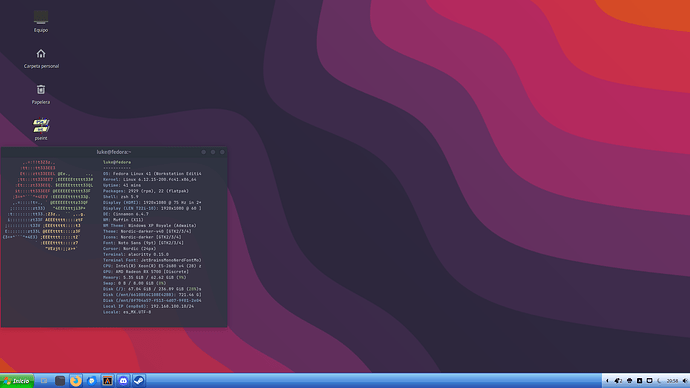Open Steam from the taskbar
The height and width of the screenshot is (388, 690).
139,381
